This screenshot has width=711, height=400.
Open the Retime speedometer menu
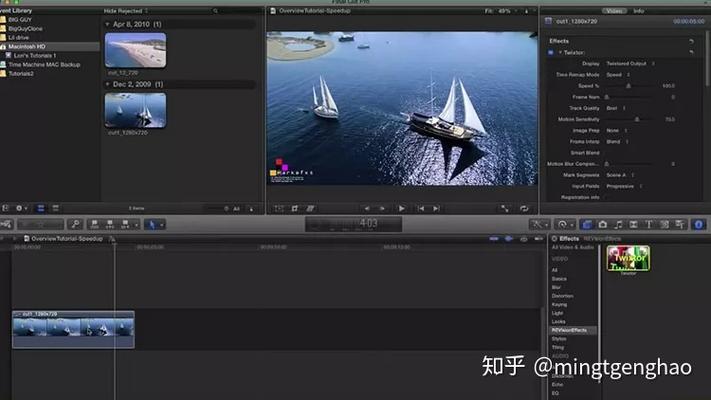pyautogui.click(x=565, y=224)
